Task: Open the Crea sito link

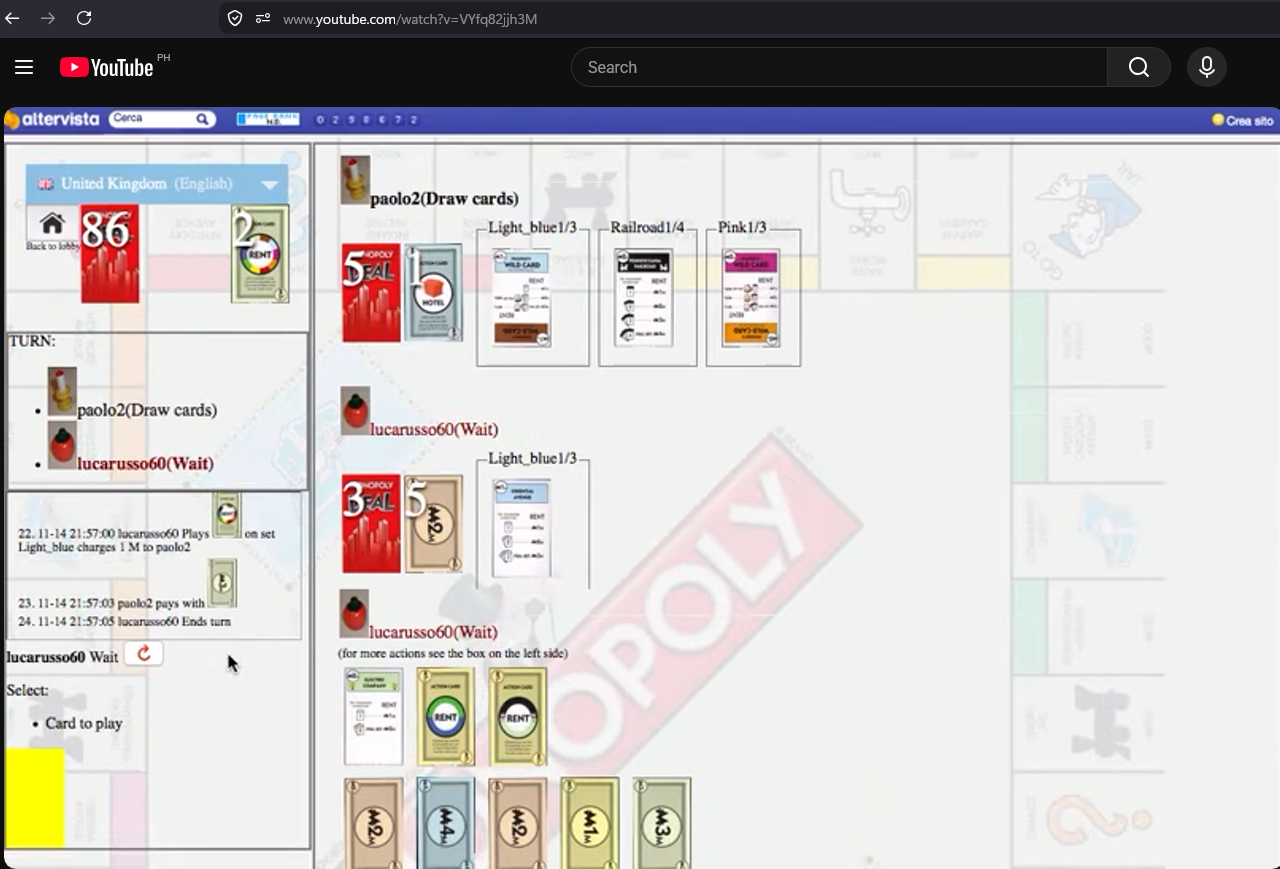Action: [1243, 120]
